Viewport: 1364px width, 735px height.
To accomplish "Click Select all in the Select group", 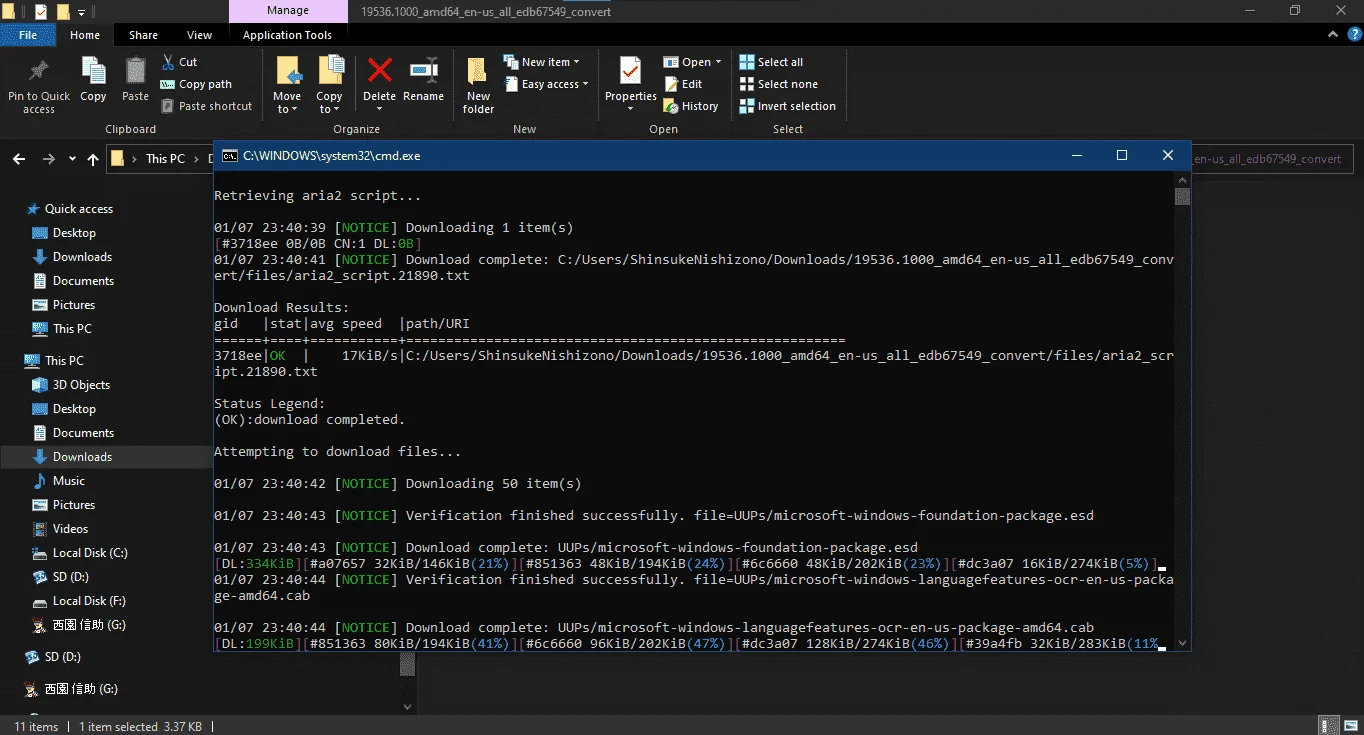I will 771,62.
